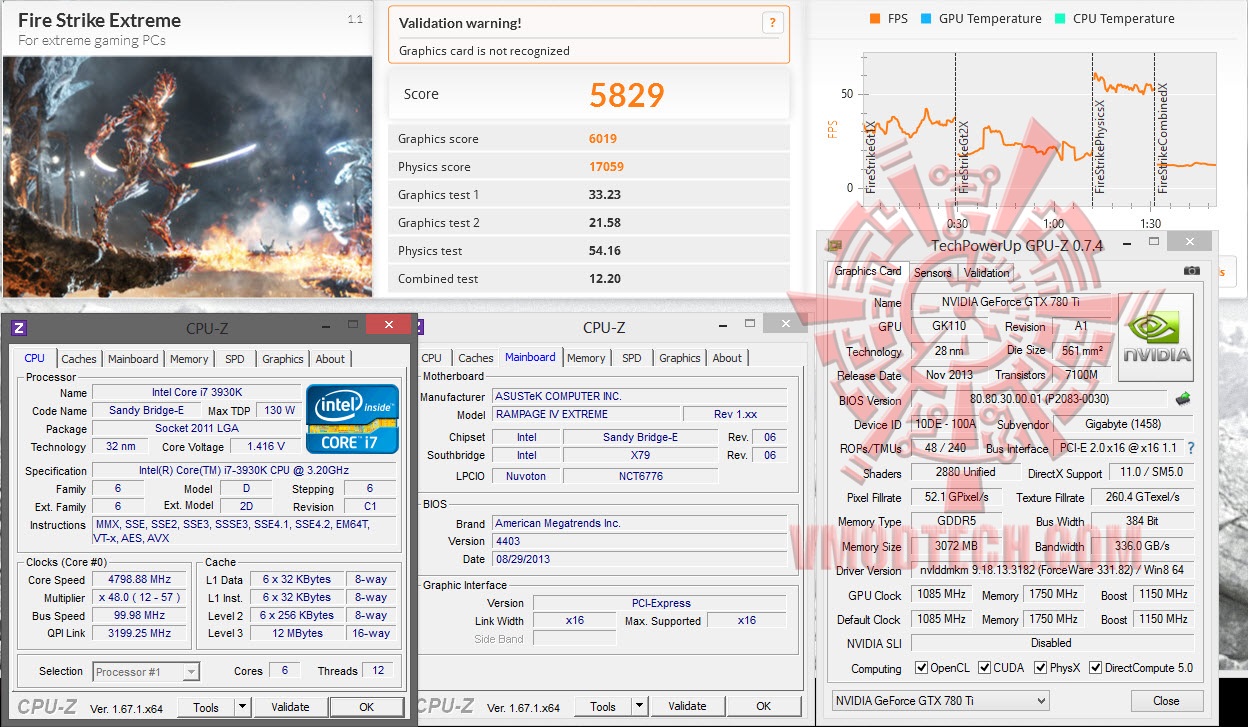
Task: Click the Graphics score value 6019
Action: point(603,139)
